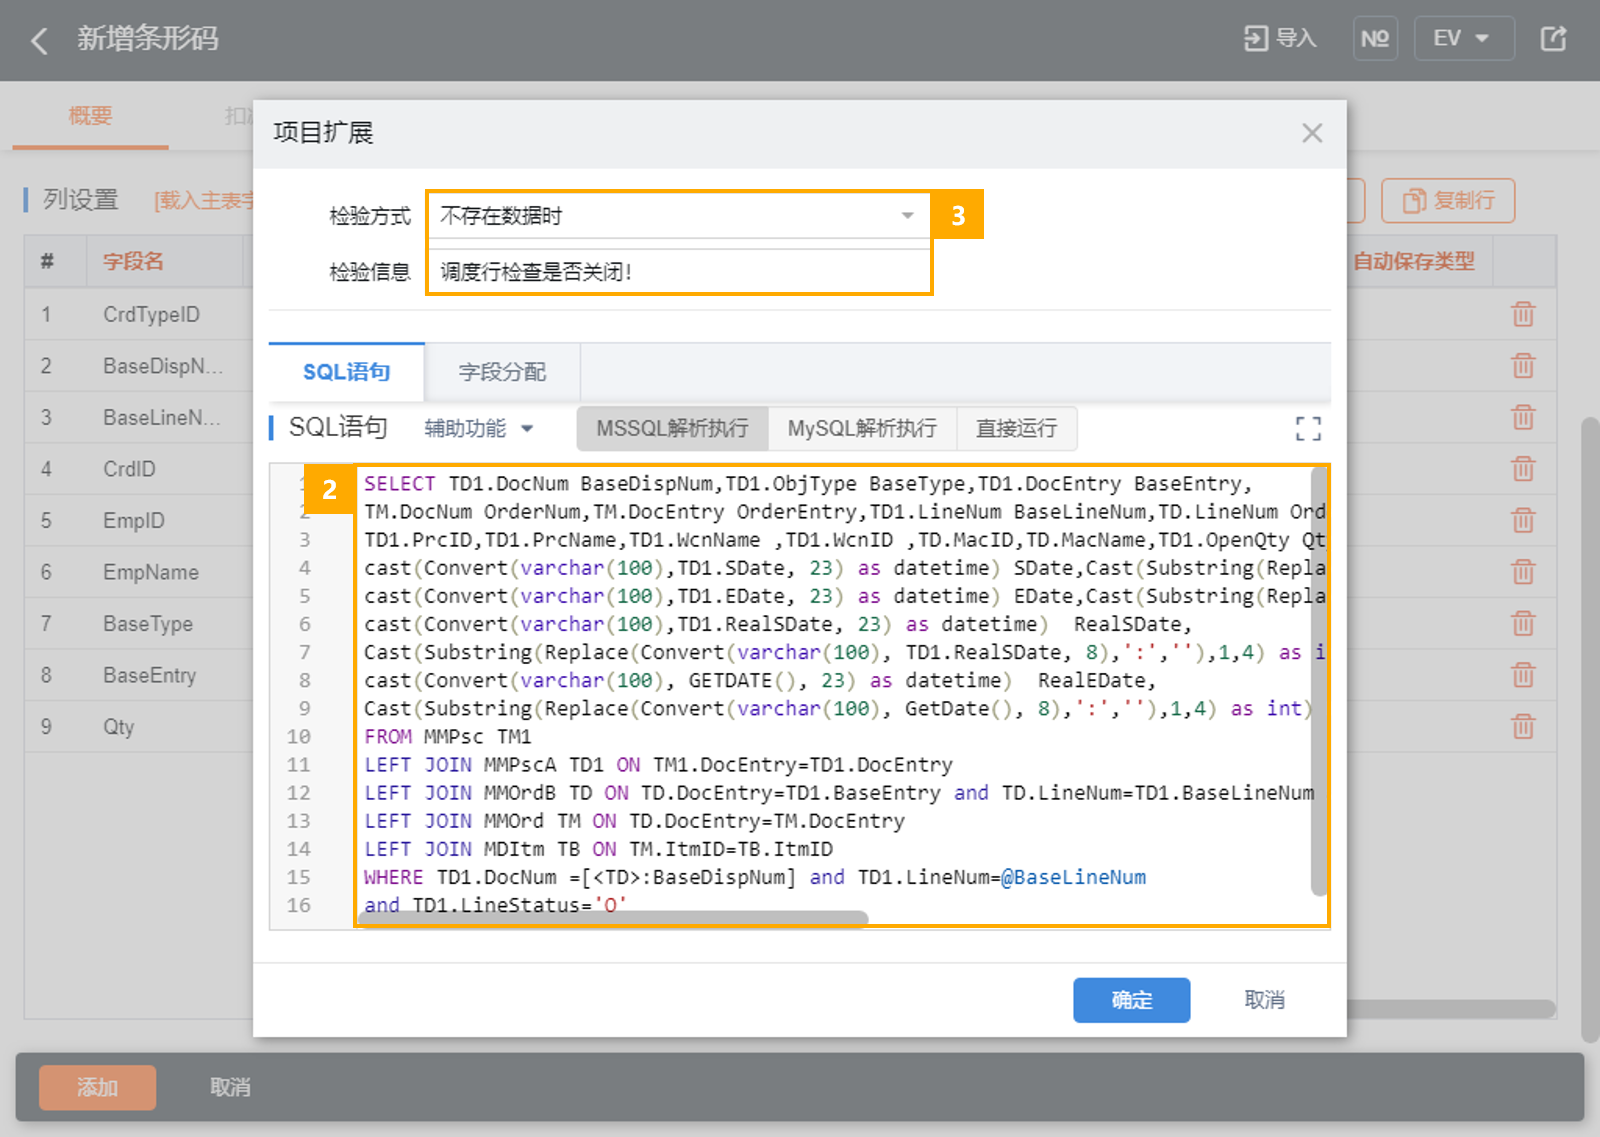Close the 项目扩展 dialog

point(1312,133)
